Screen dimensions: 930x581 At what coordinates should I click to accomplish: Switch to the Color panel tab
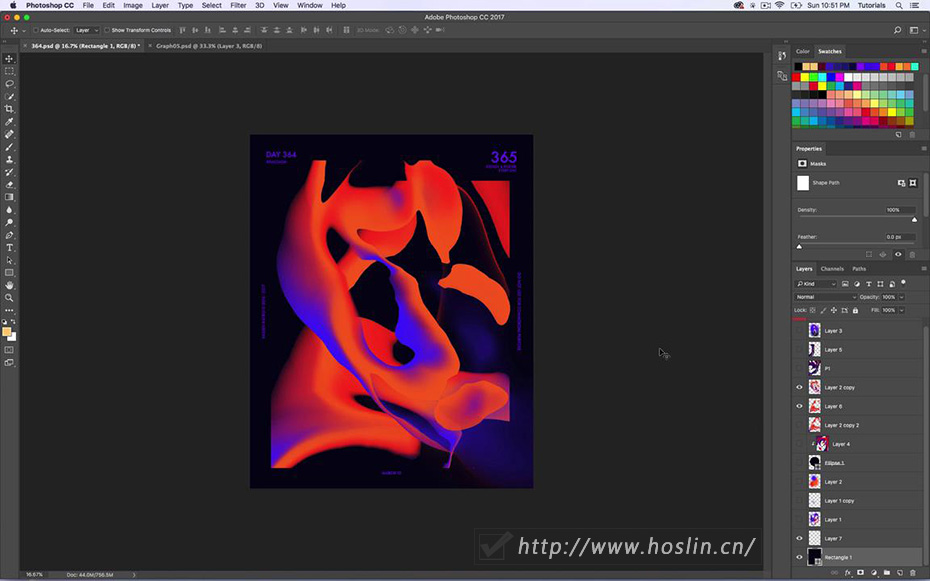point(802,52)
